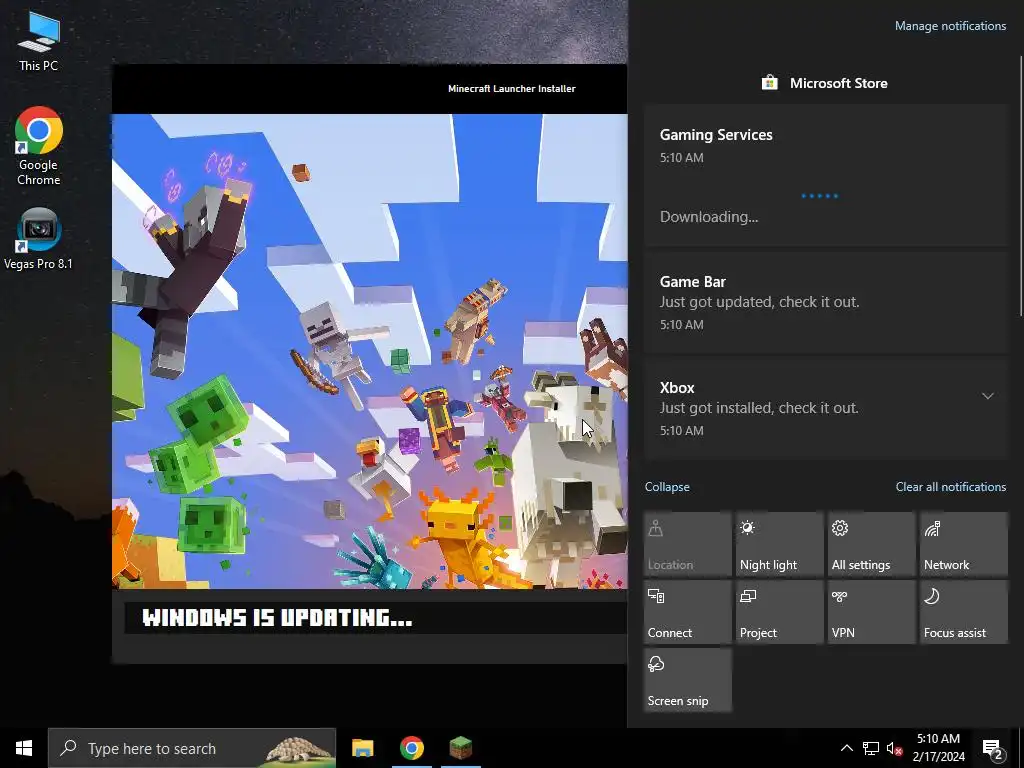Click the taskbar clock and date
Screen dimensions: 1024x768
point(938,748)
